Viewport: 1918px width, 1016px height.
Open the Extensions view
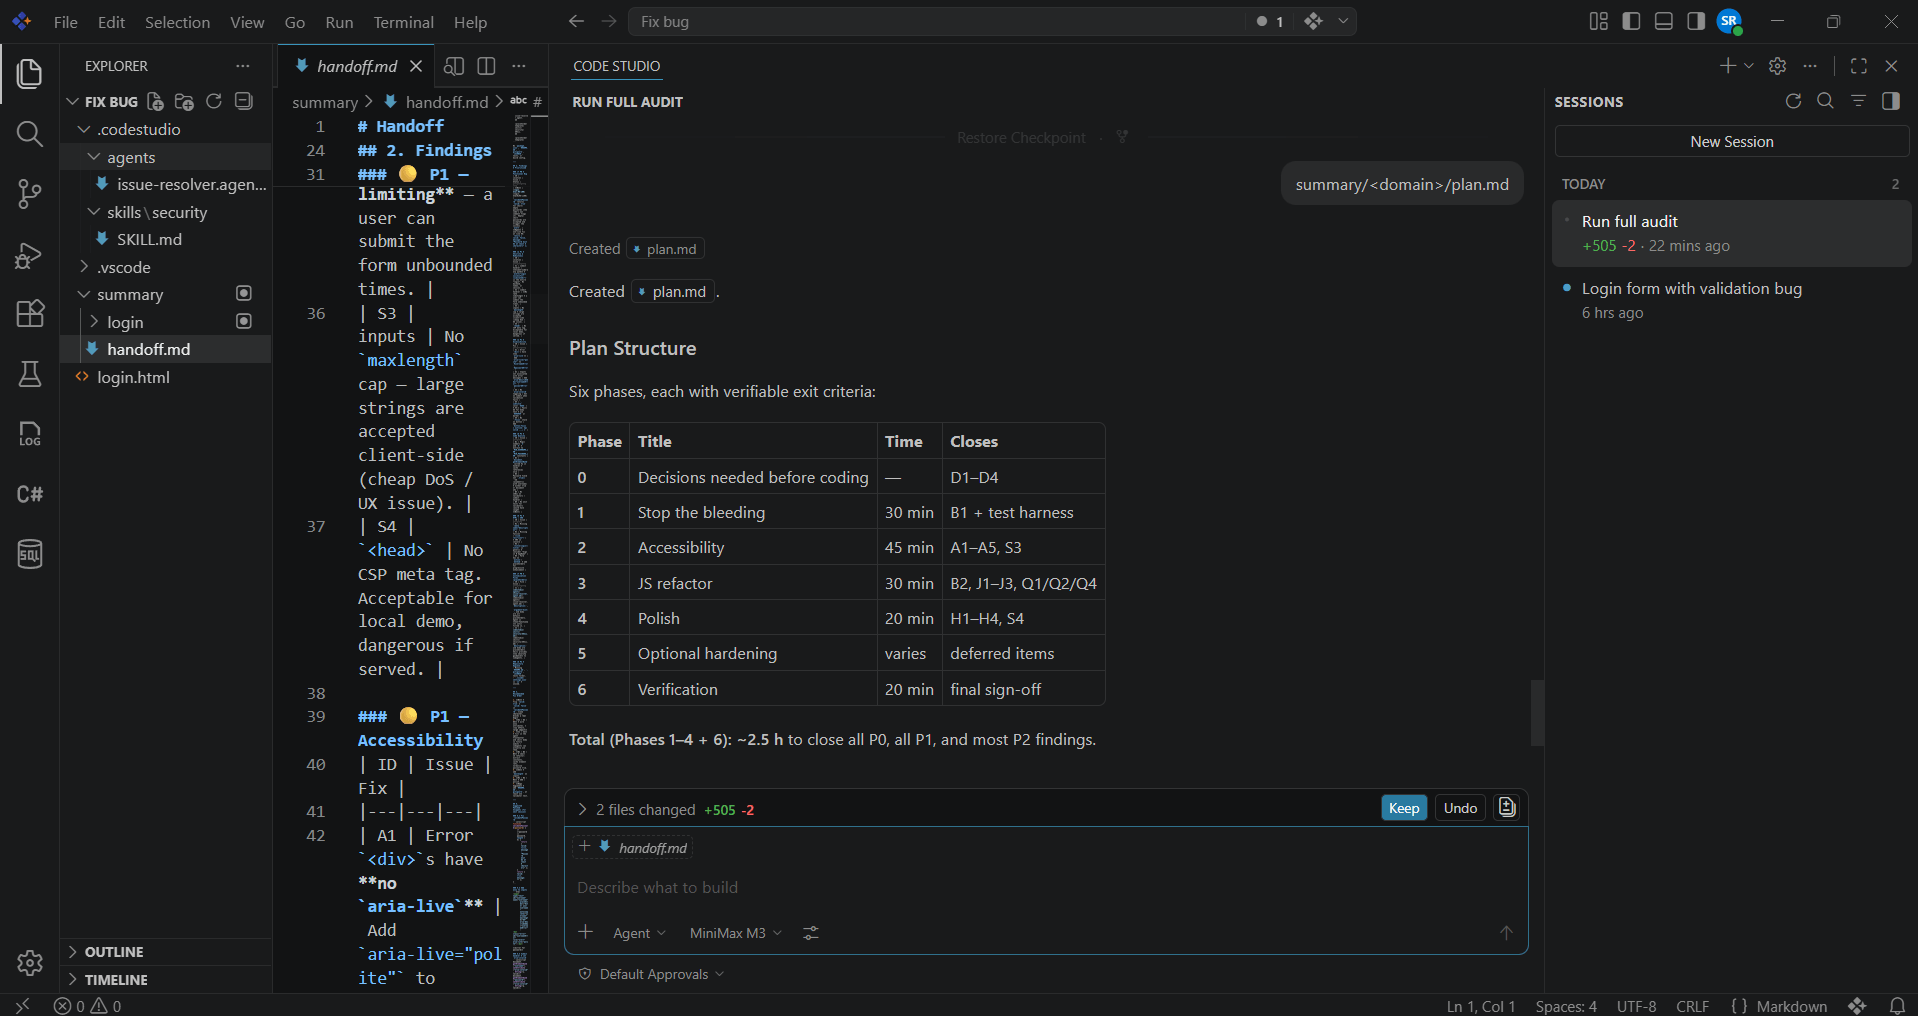(30, 314)
